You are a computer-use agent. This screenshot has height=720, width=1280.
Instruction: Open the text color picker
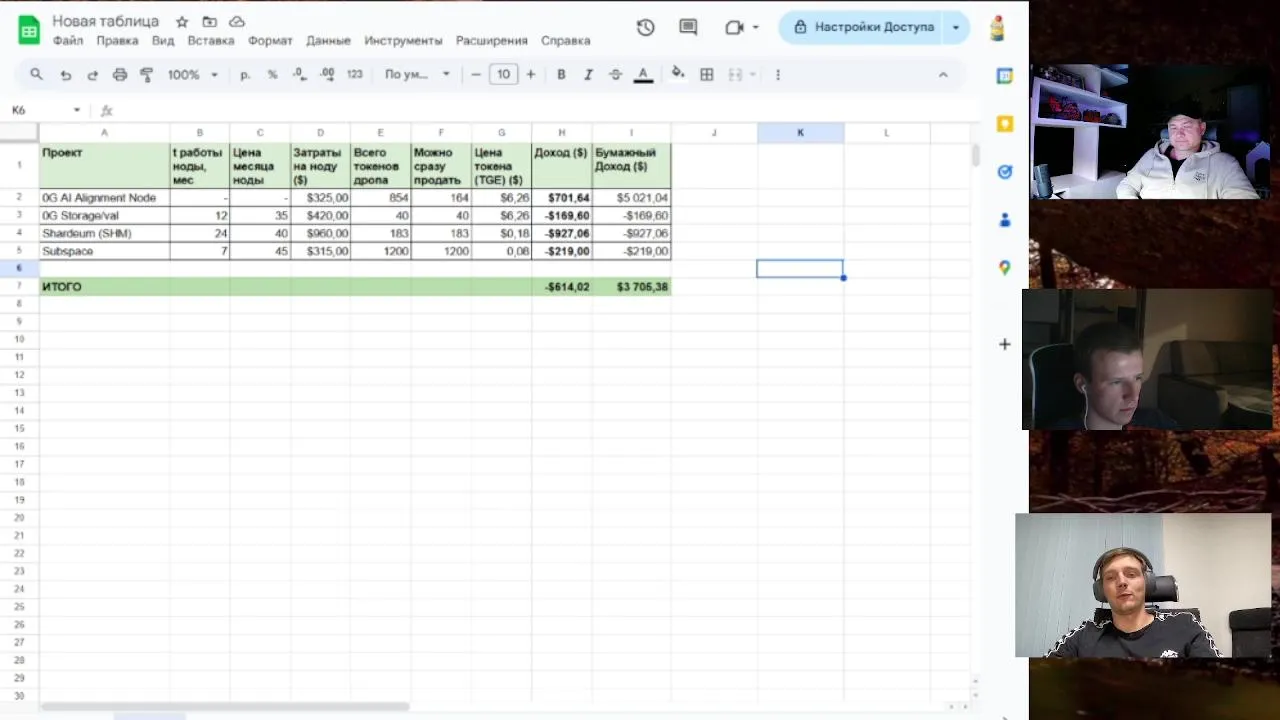tap(643, 74)
